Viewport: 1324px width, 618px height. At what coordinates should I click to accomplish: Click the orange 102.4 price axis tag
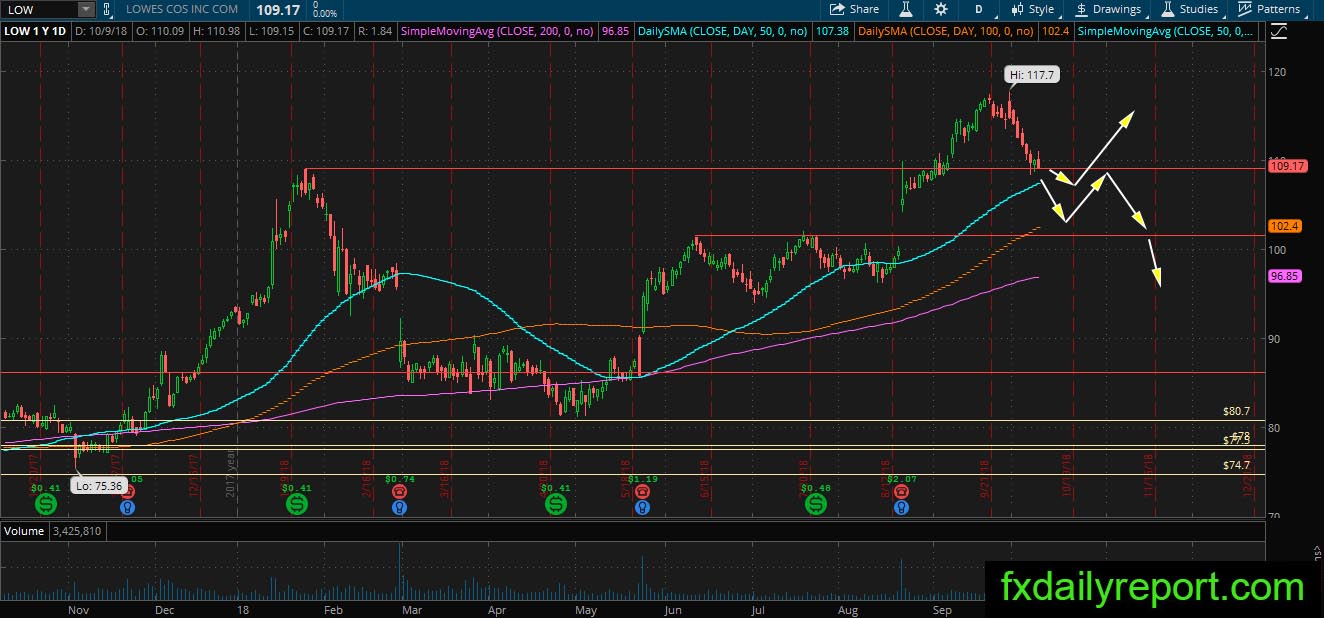tap(1283, 226)
